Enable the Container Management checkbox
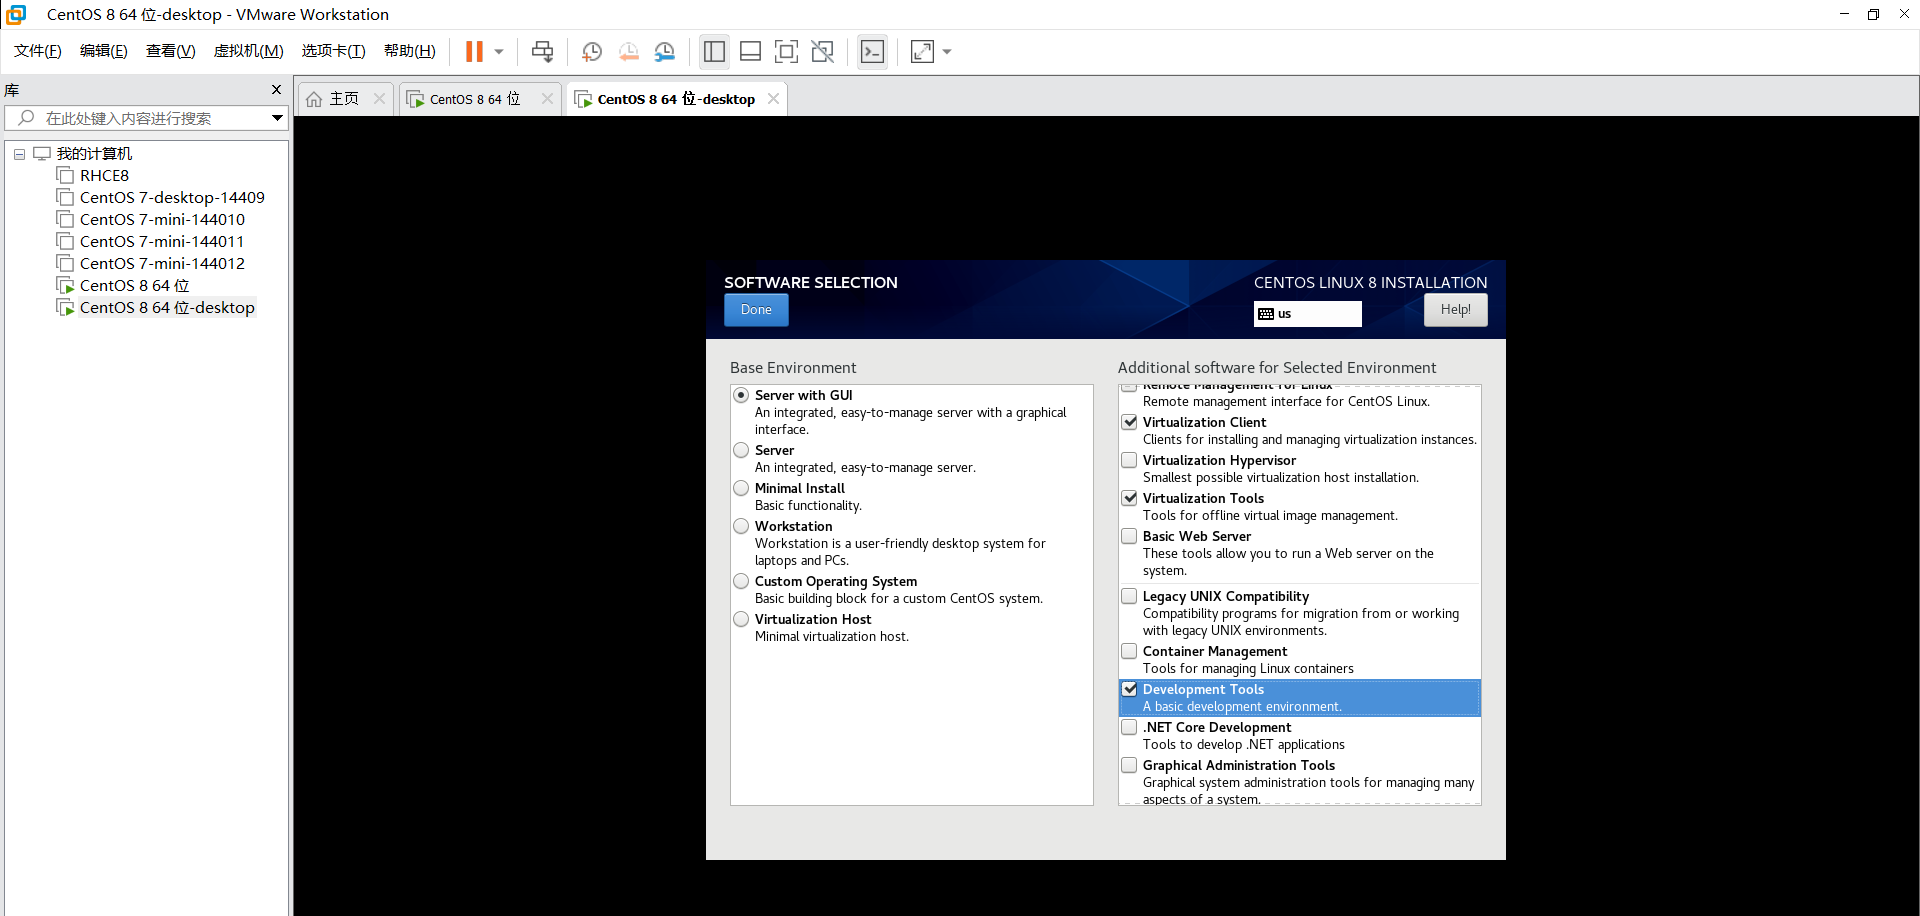 (x=1129, y=652)
